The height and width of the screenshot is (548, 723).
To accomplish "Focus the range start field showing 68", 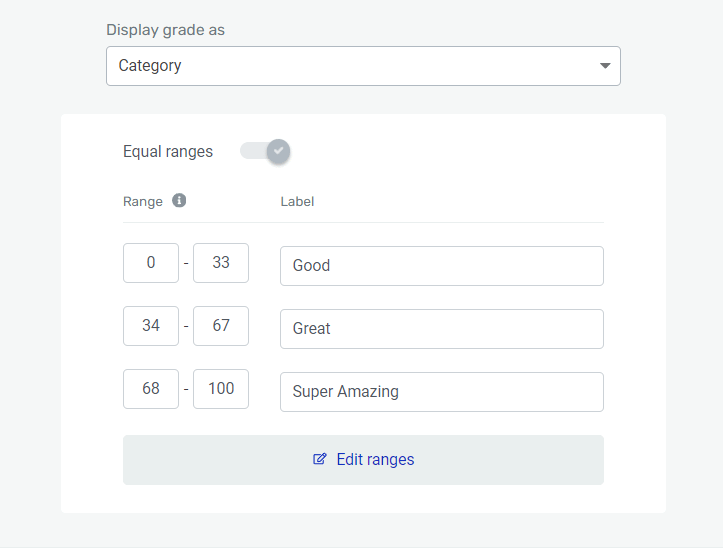I will point(151,389).
